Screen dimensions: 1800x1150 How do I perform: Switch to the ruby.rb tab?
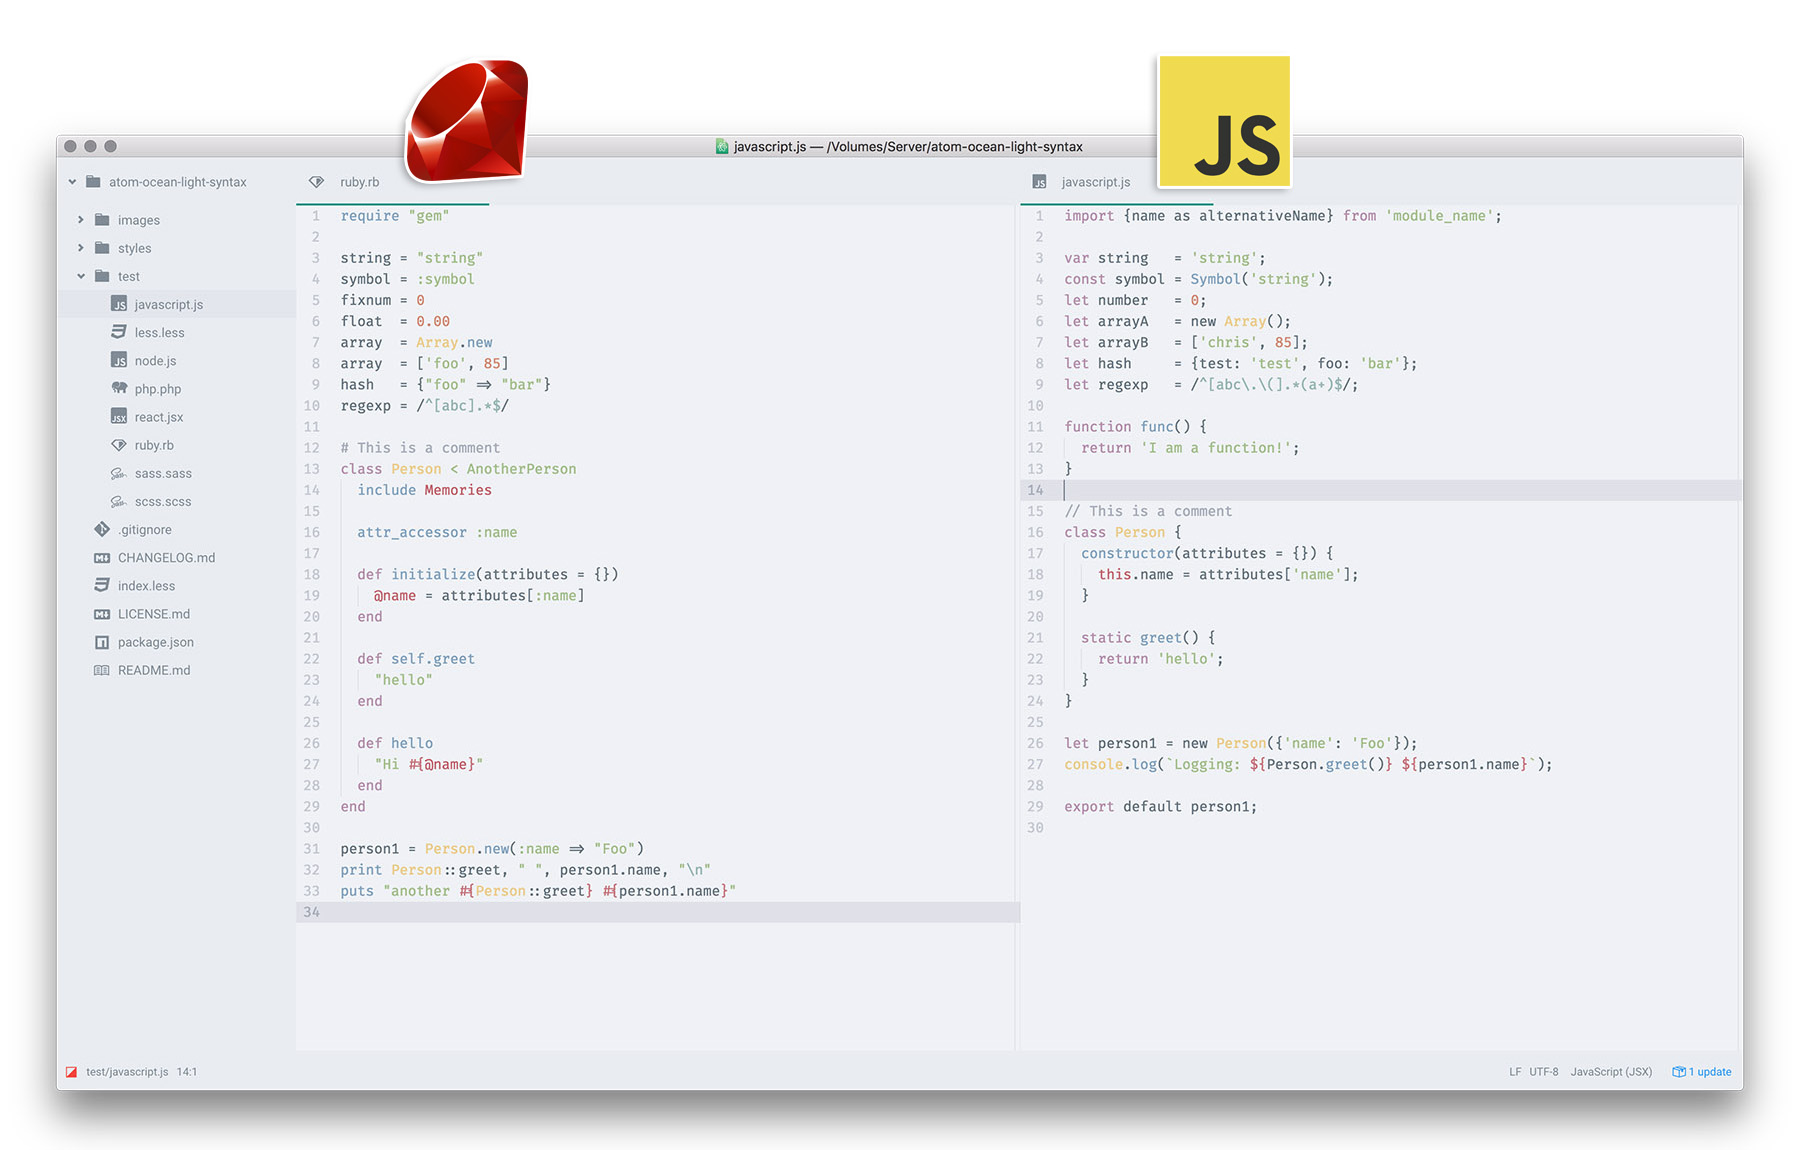coord(392,182)
